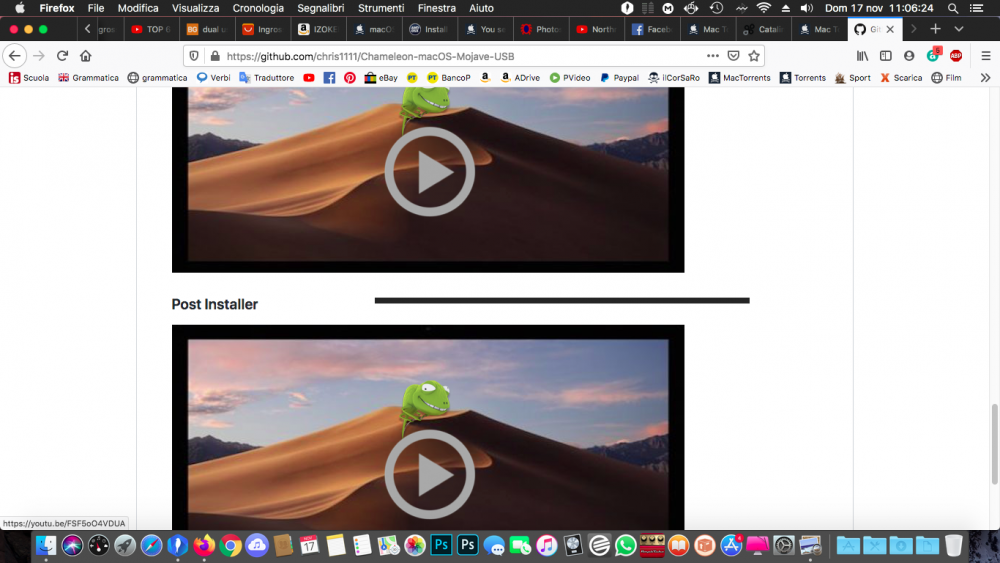This screenshot has width=1000, height=563.
Task: Click the Post Installer heading
Action: click(x=214, y=304)
